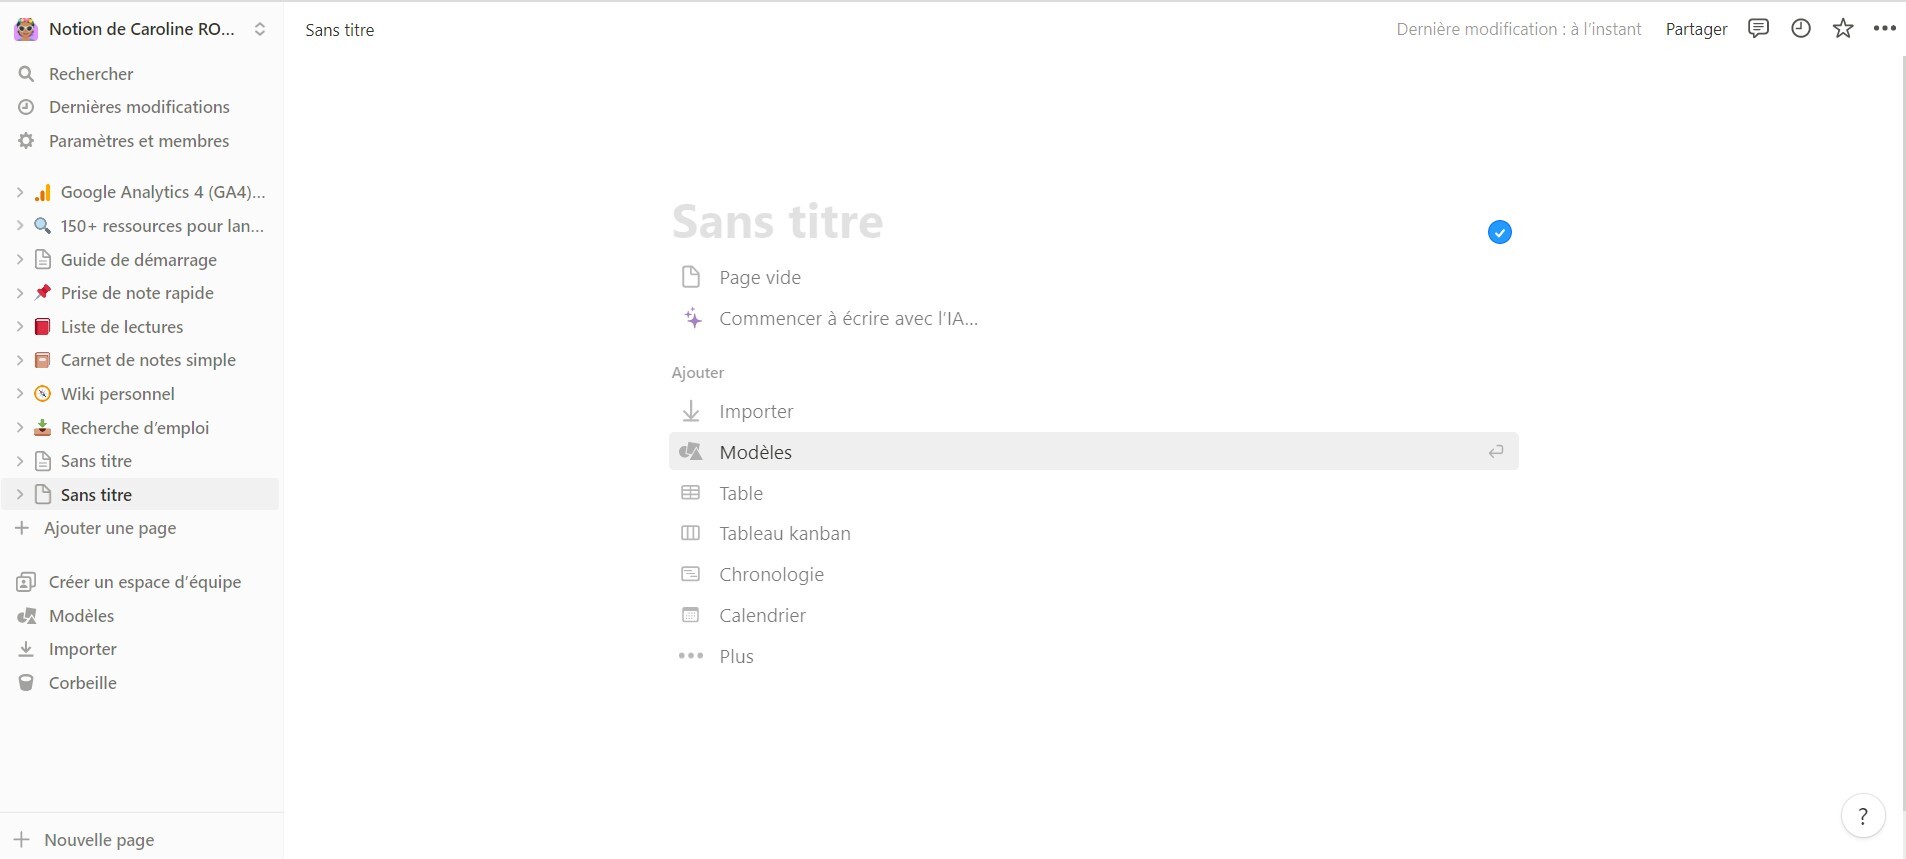Click the help question mark button

(x=1863, y=816)
